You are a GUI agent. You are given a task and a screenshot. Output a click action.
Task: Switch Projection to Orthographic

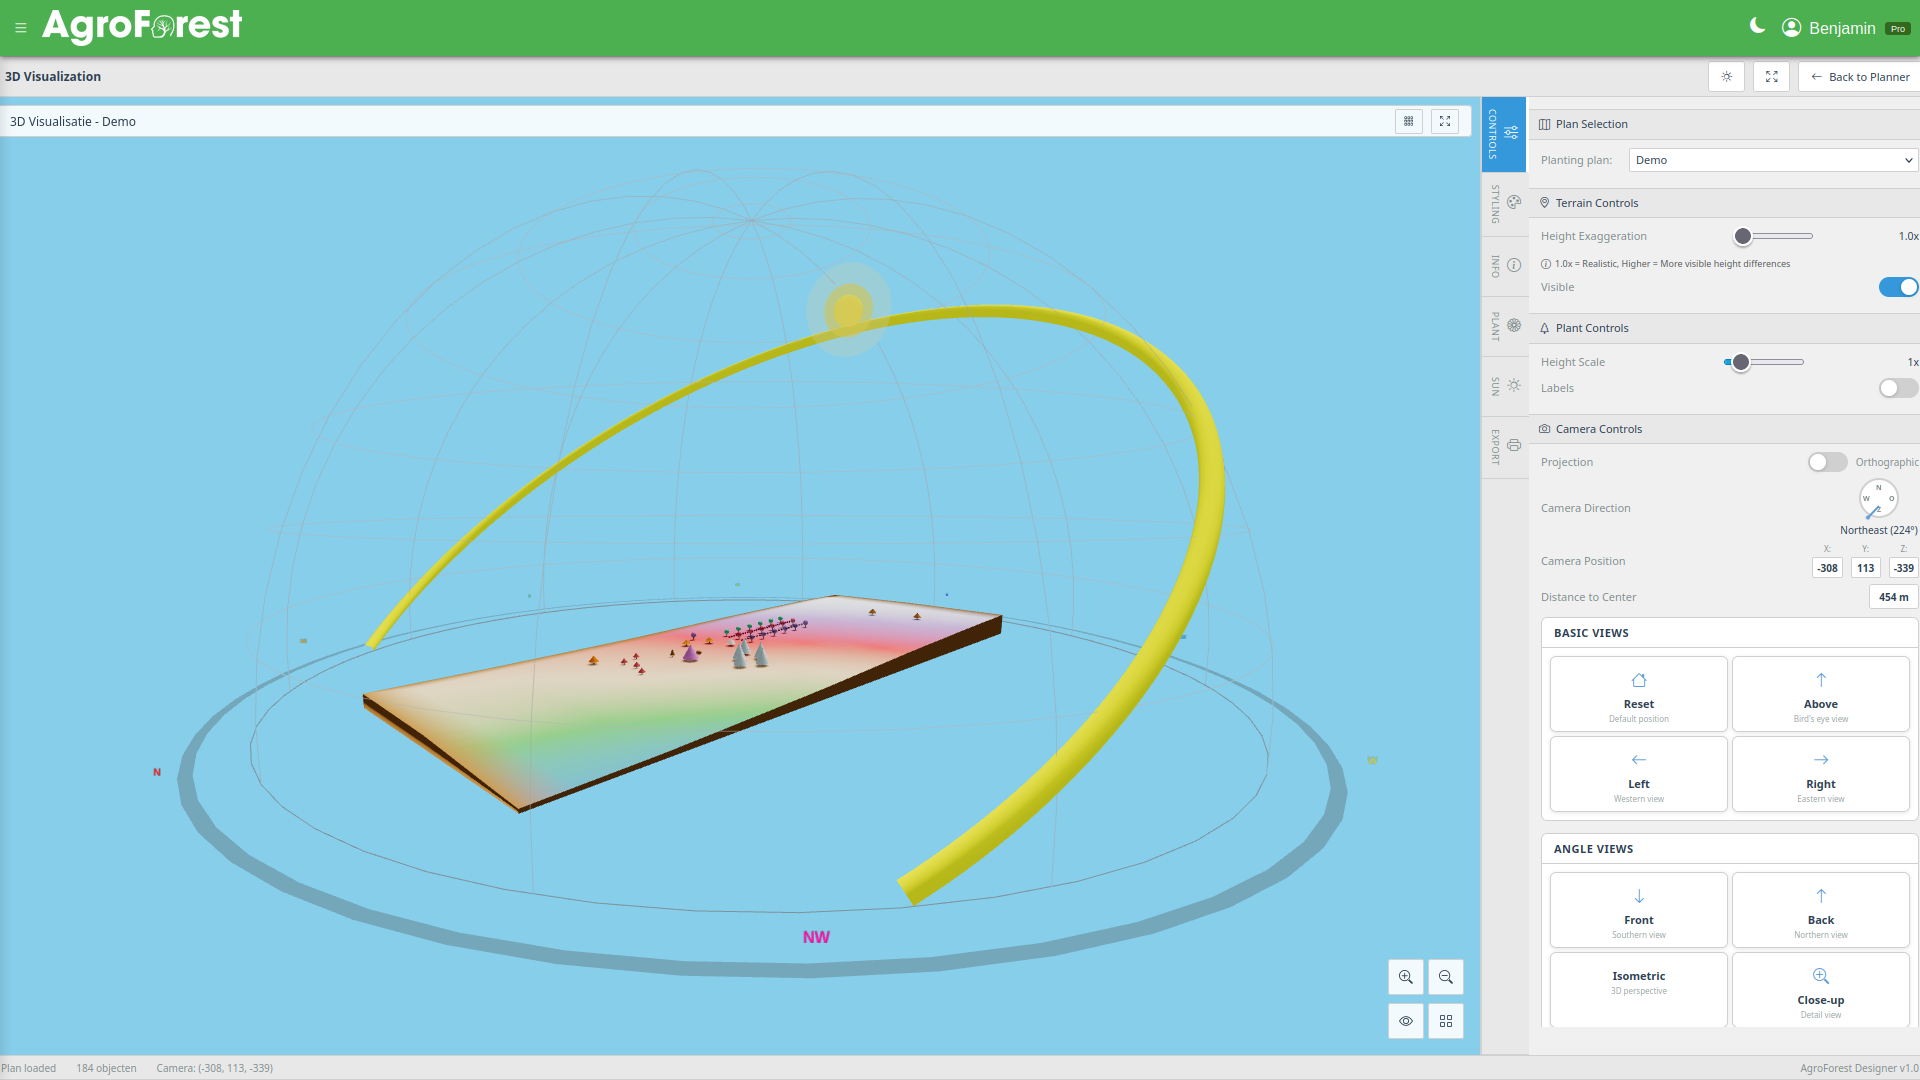pos(1827,462)
